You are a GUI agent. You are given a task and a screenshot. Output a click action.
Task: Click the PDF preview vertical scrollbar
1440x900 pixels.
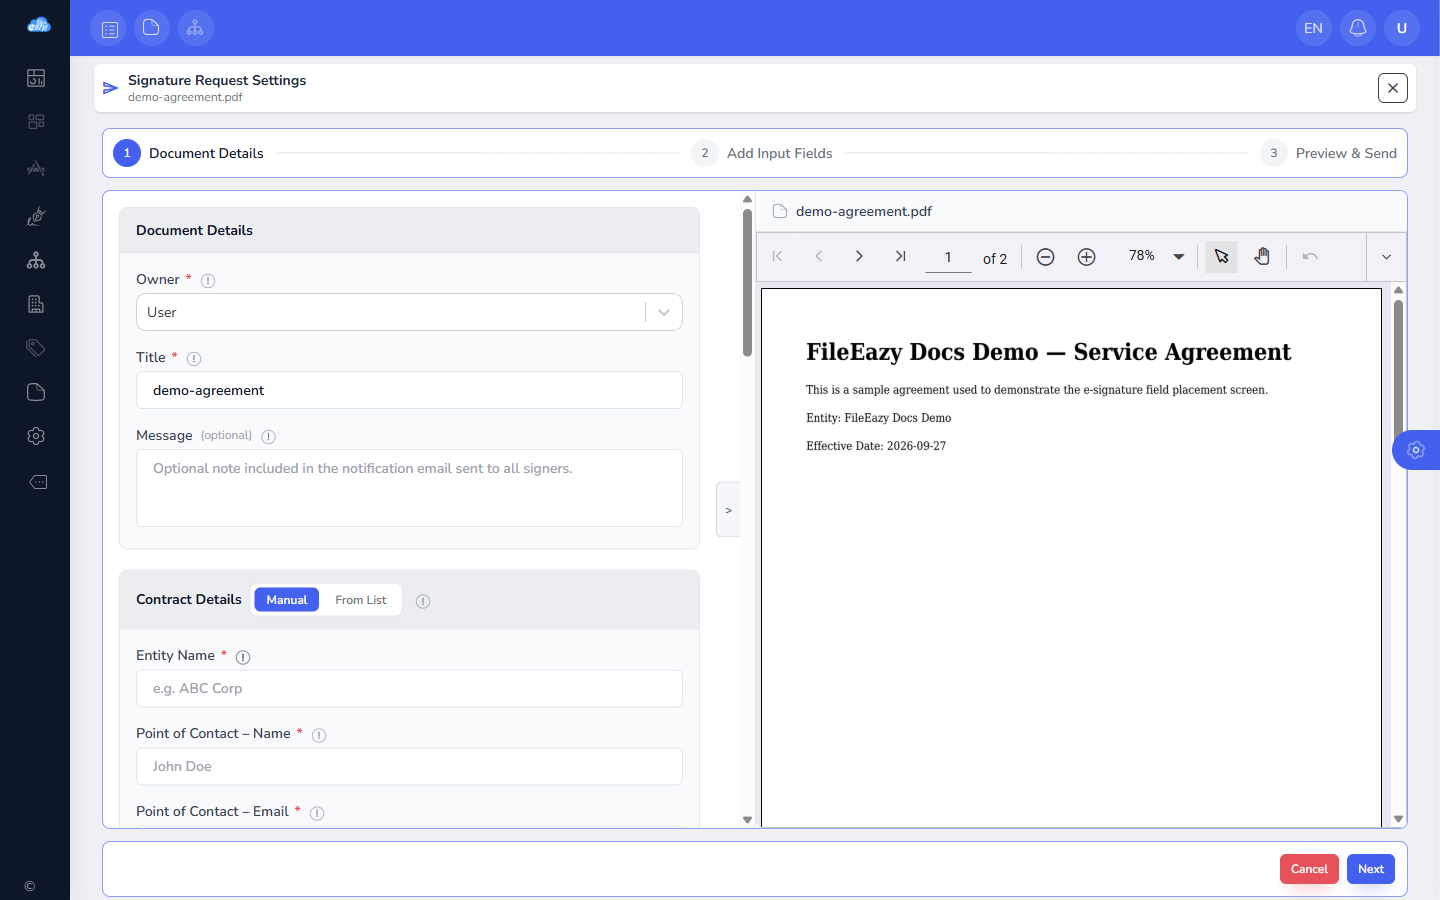click(x=1398, y=370)
